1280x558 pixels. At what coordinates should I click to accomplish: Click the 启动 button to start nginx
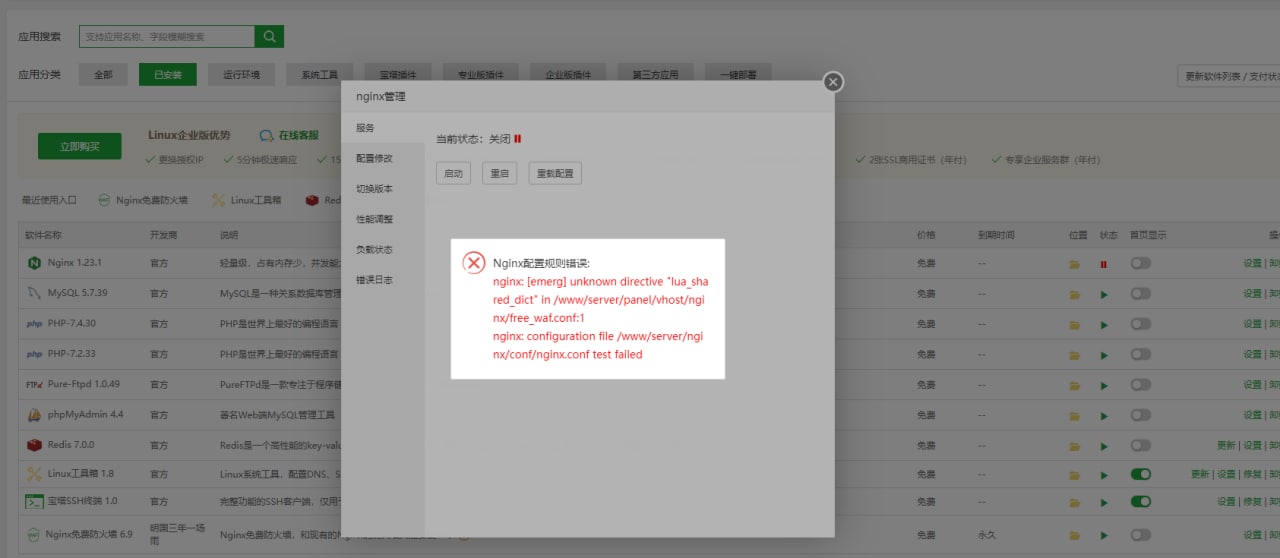click(453, 173)
